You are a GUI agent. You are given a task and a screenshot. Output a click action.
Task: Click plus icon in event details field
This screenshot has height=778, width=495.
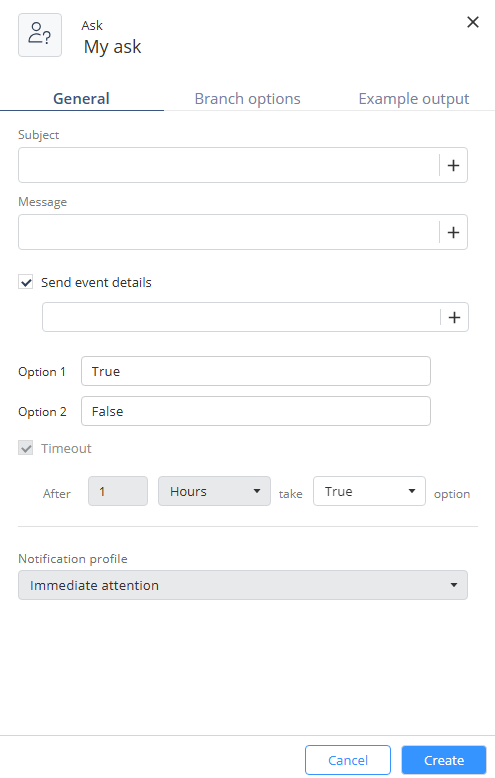[454, 317]
